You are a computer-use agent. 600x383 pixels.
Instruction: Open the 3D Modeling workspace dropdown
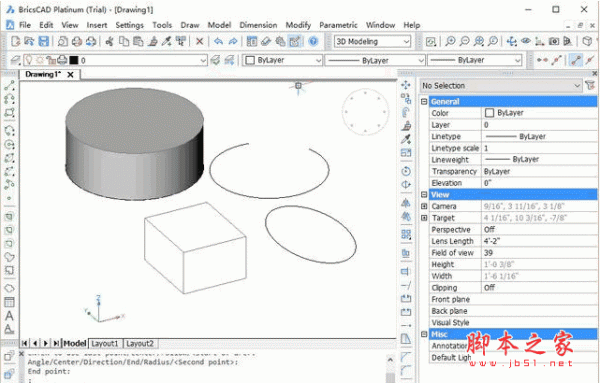point(372,41)
